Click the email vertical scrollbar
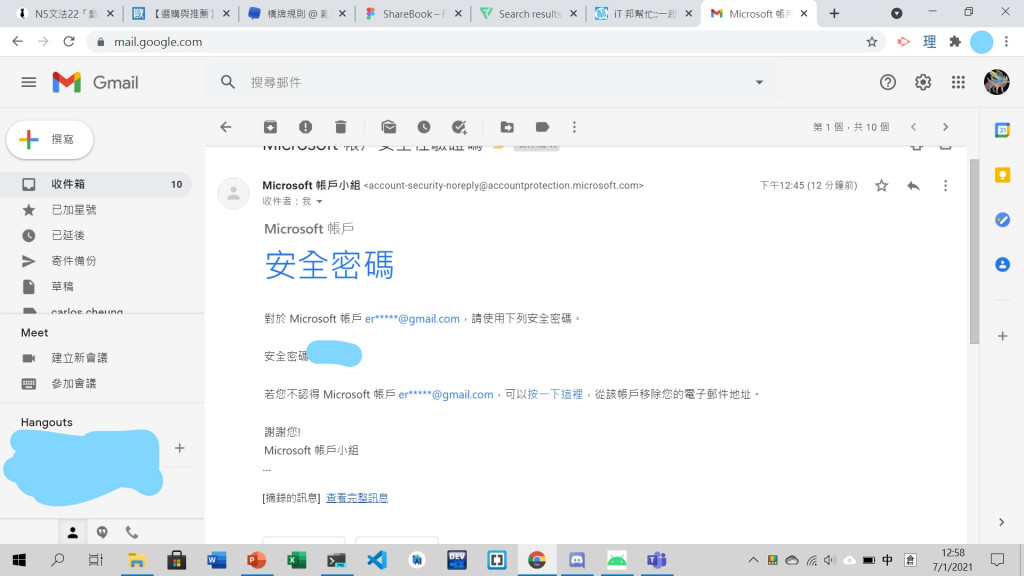Image resolution: width=1024 pixels, height=576 pixels. 974,251
